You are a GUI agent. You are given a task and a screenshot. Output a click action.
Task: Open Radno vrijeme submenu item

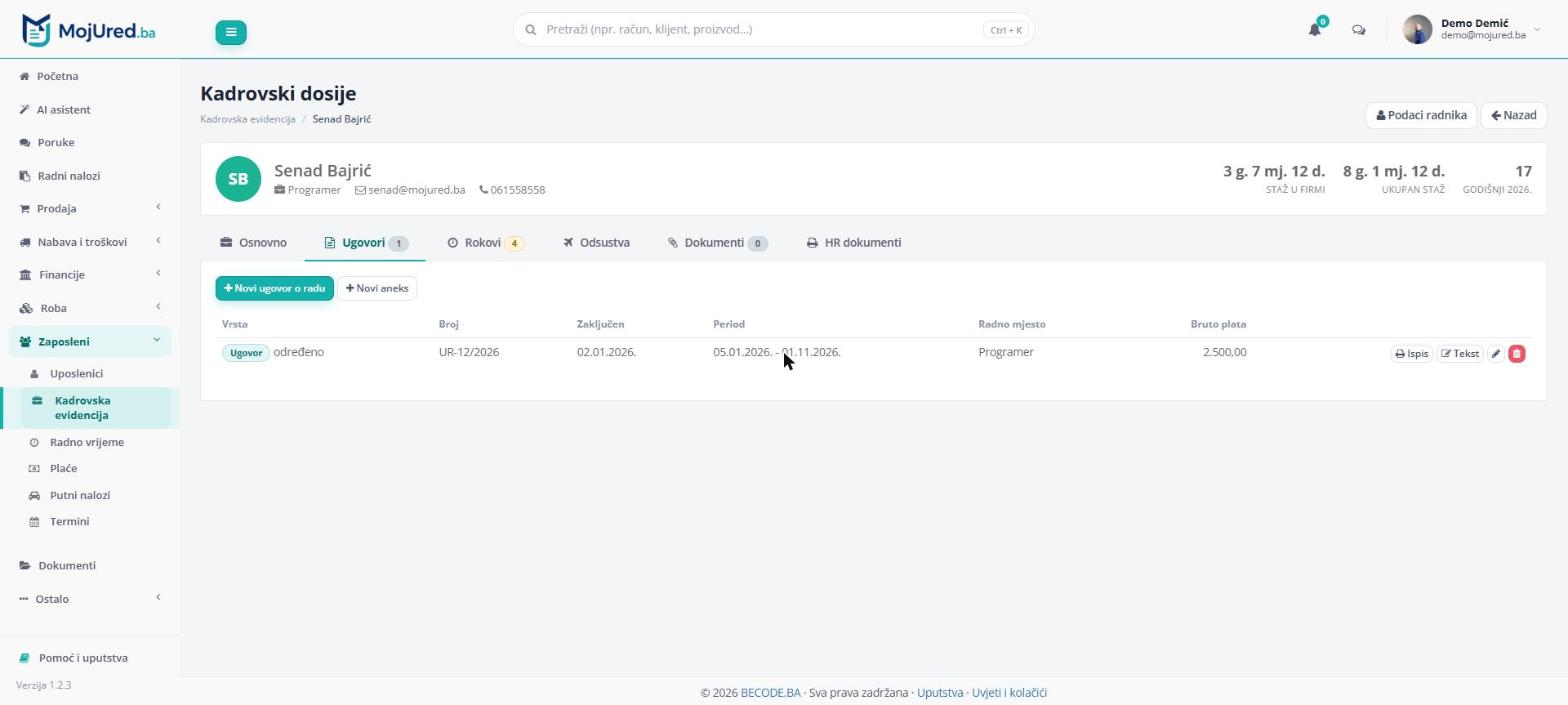coord(87,442)
